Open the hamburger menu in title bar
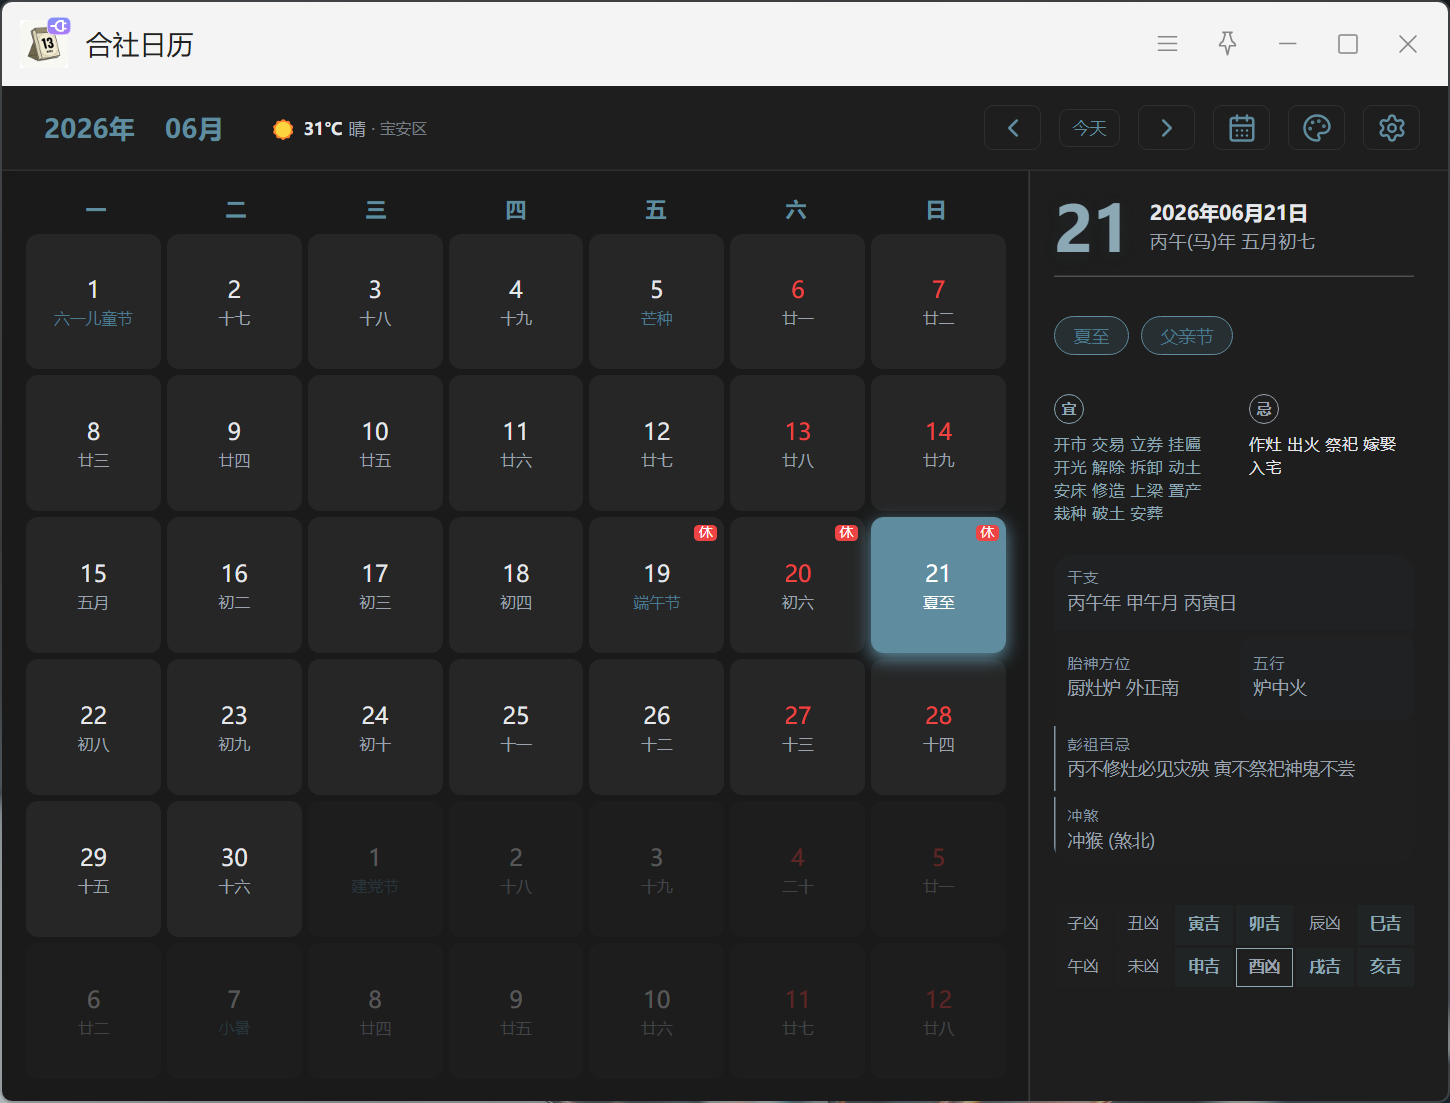This screenshot has width=1450, height=1103. tap(1167, 44)
